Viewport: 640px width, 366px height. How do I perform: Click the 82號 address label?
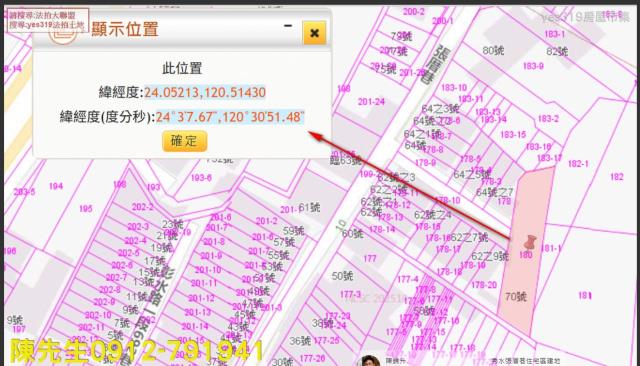tap(557, 51)
